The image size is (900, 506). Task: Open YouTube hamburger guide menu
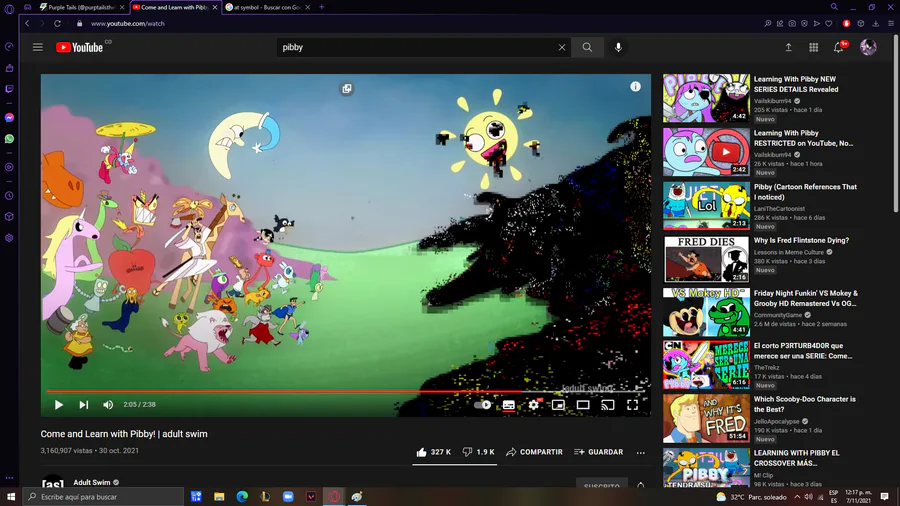38,47
